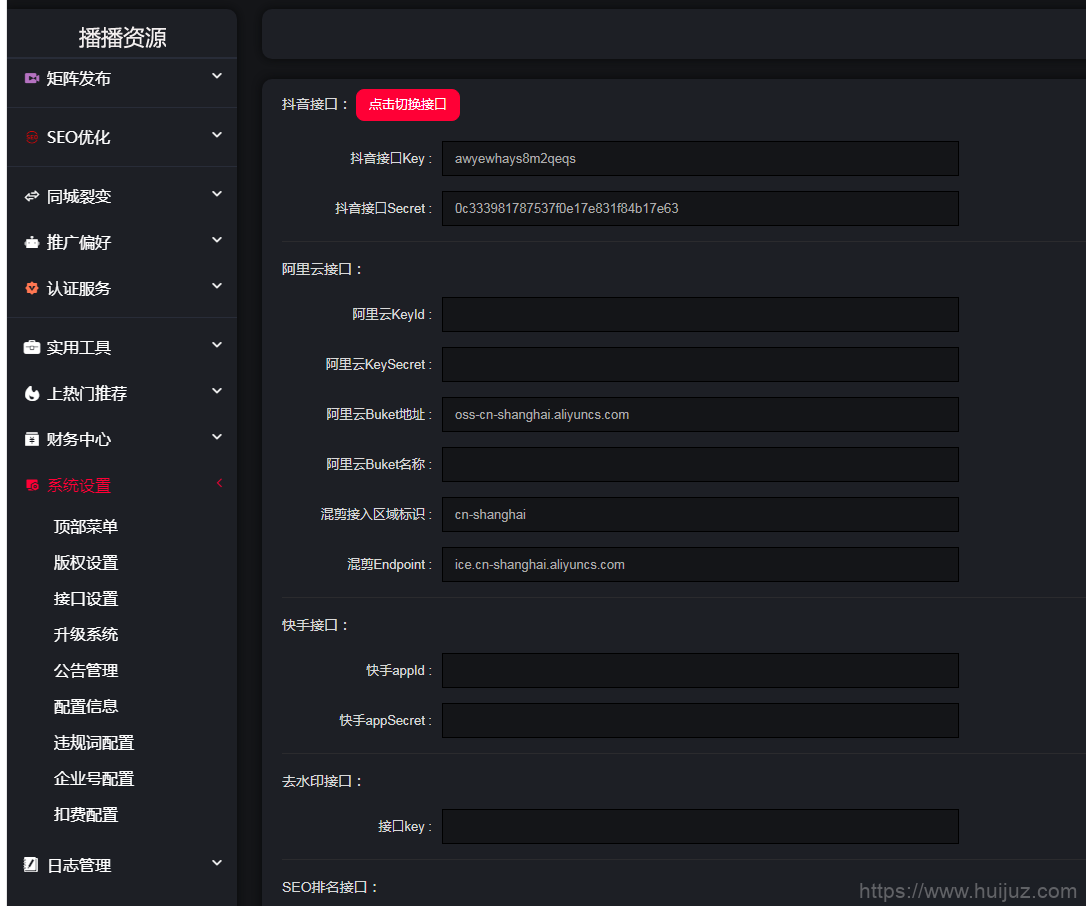Image resolution: width=1086 pixels, height=906 pixels.
Task: Expand the 矩阵发布 menu chevron
Action: click(x=217, y=76)
